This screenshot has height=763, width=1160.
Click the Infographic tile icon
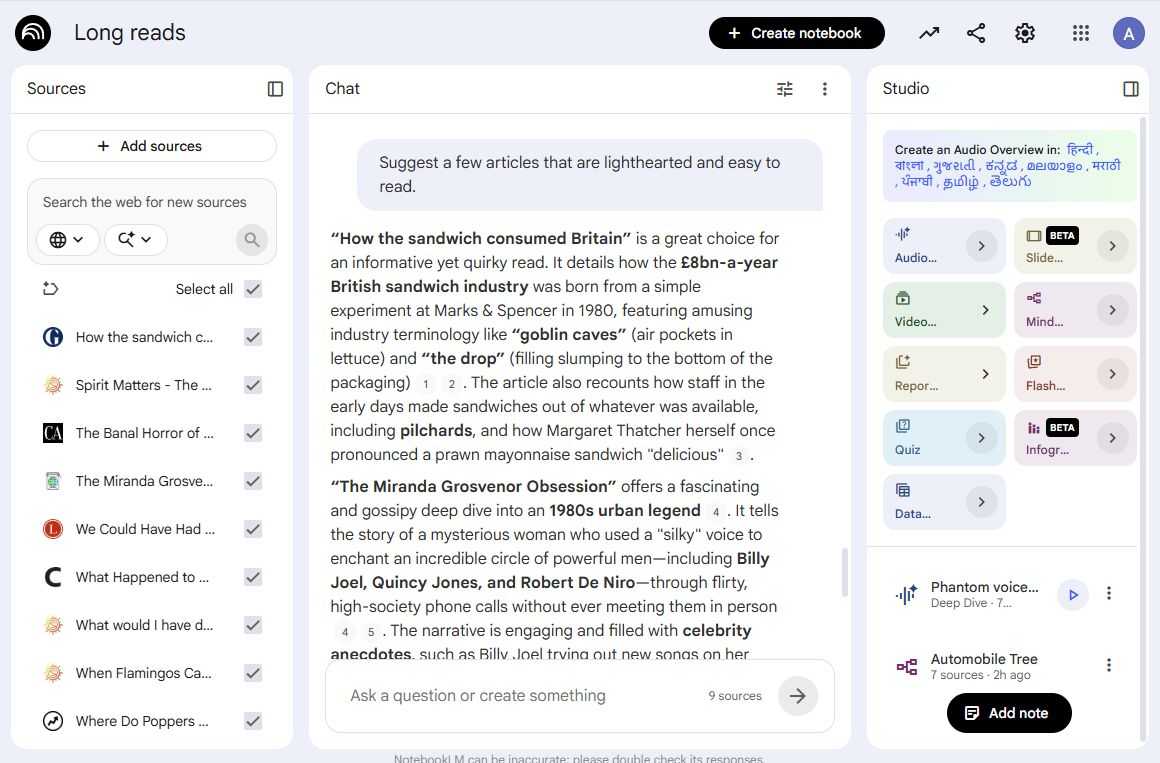coord(1033,428)
